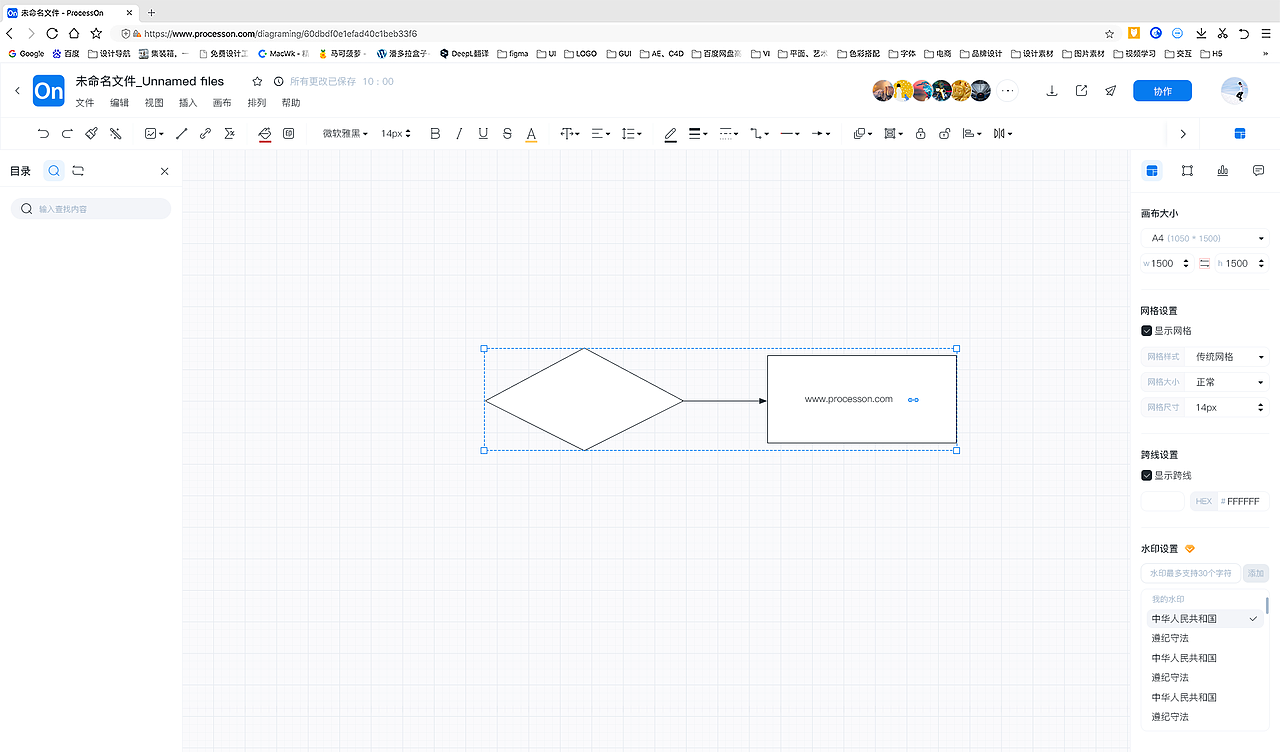The image size is (1280, 752).
Task: Click the user profile avatar
Action: pyautogui.click(x=1235, y=91)
